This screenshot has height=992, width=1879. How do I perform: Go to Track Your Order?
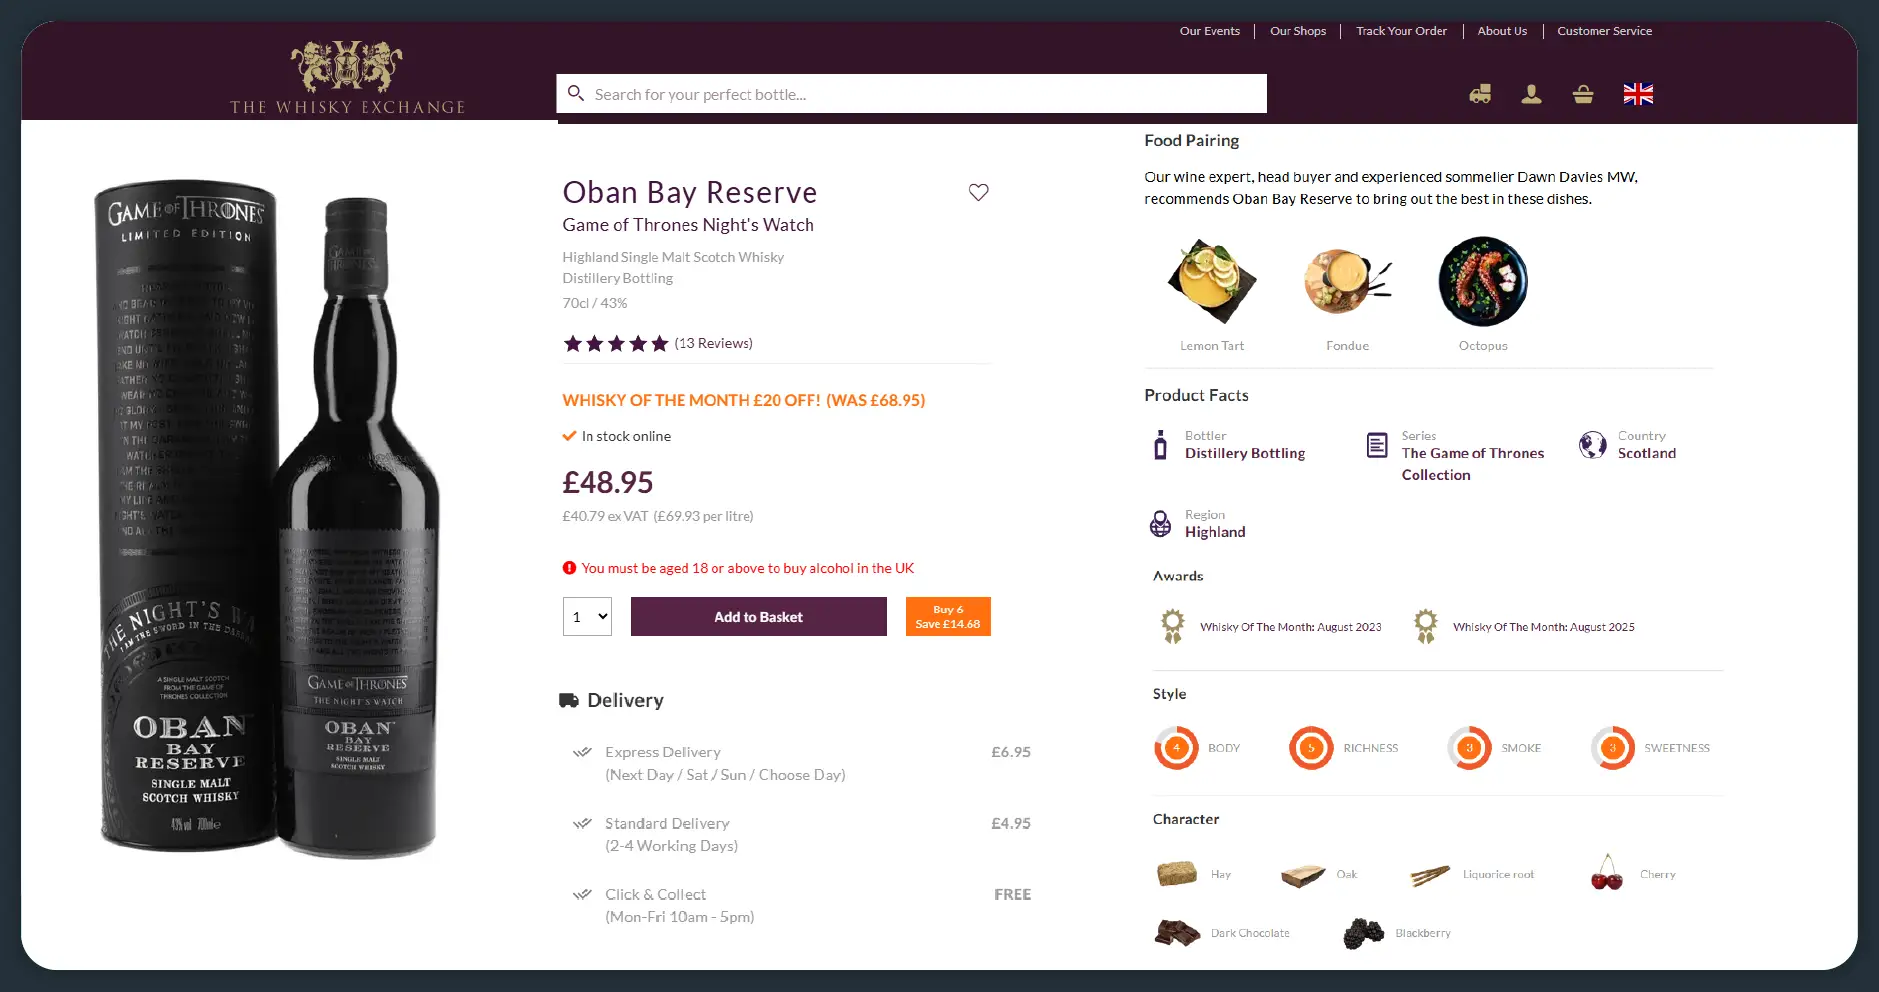(1401, 31)
